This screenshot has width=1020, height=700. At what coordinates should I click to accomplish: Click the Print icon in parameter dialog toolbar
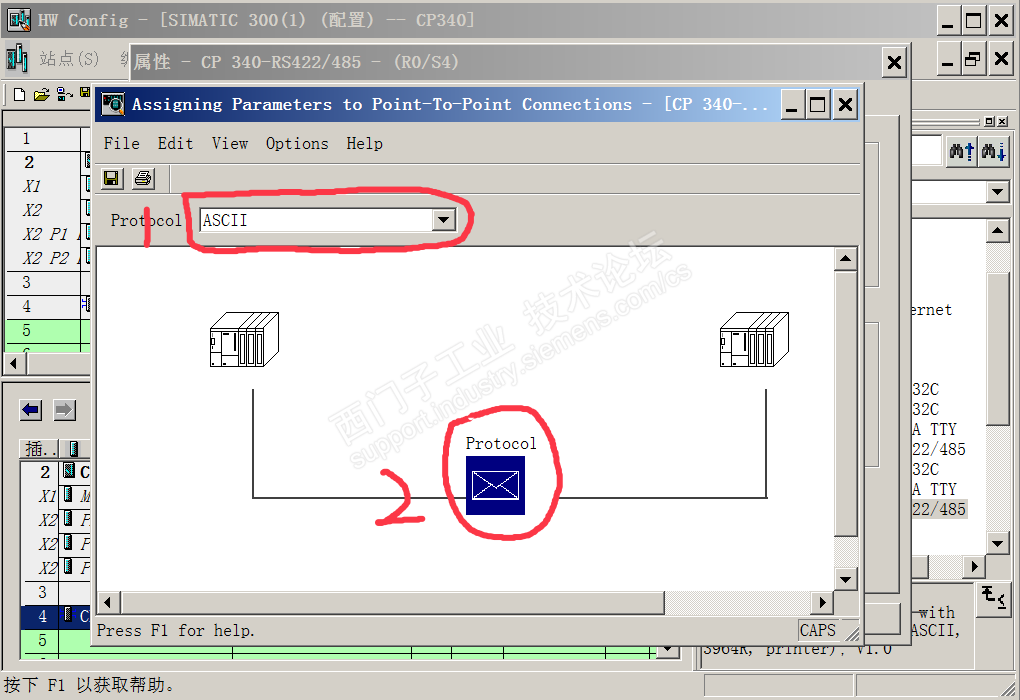tap(143, 178)
